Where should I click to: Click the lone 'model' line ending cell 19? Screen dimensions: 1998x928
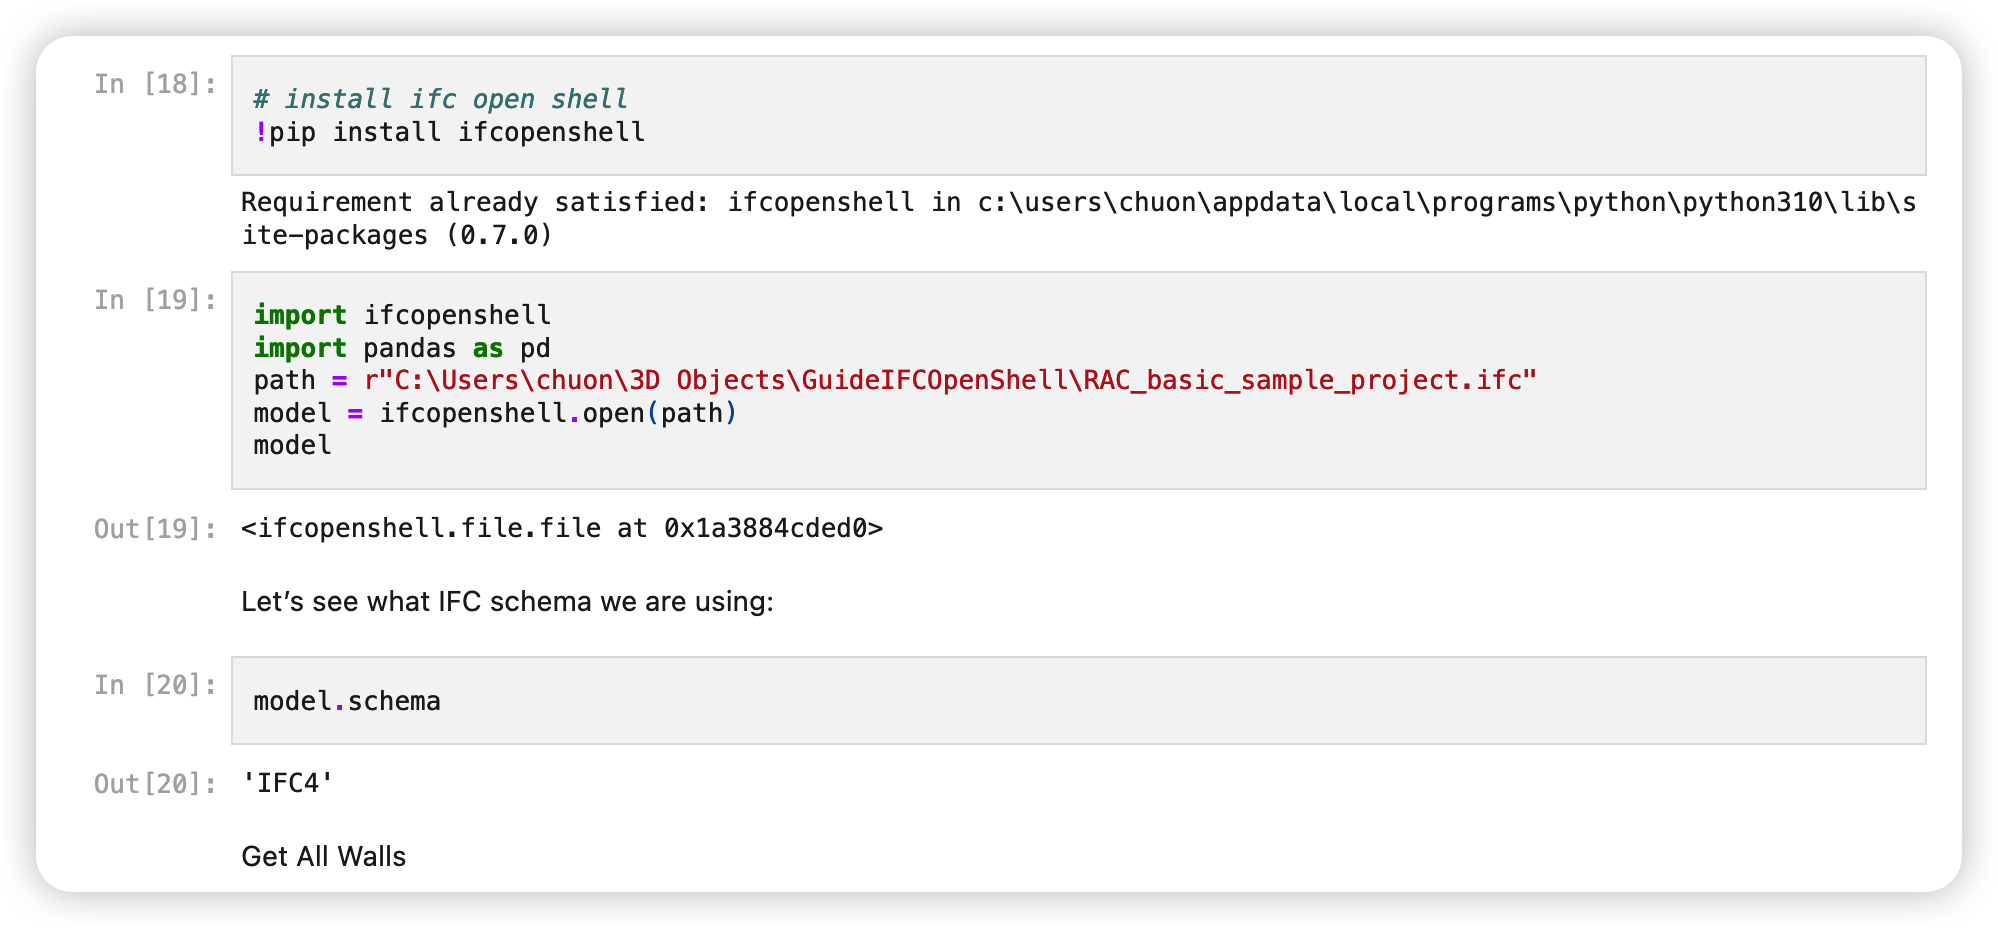[292, 446]
